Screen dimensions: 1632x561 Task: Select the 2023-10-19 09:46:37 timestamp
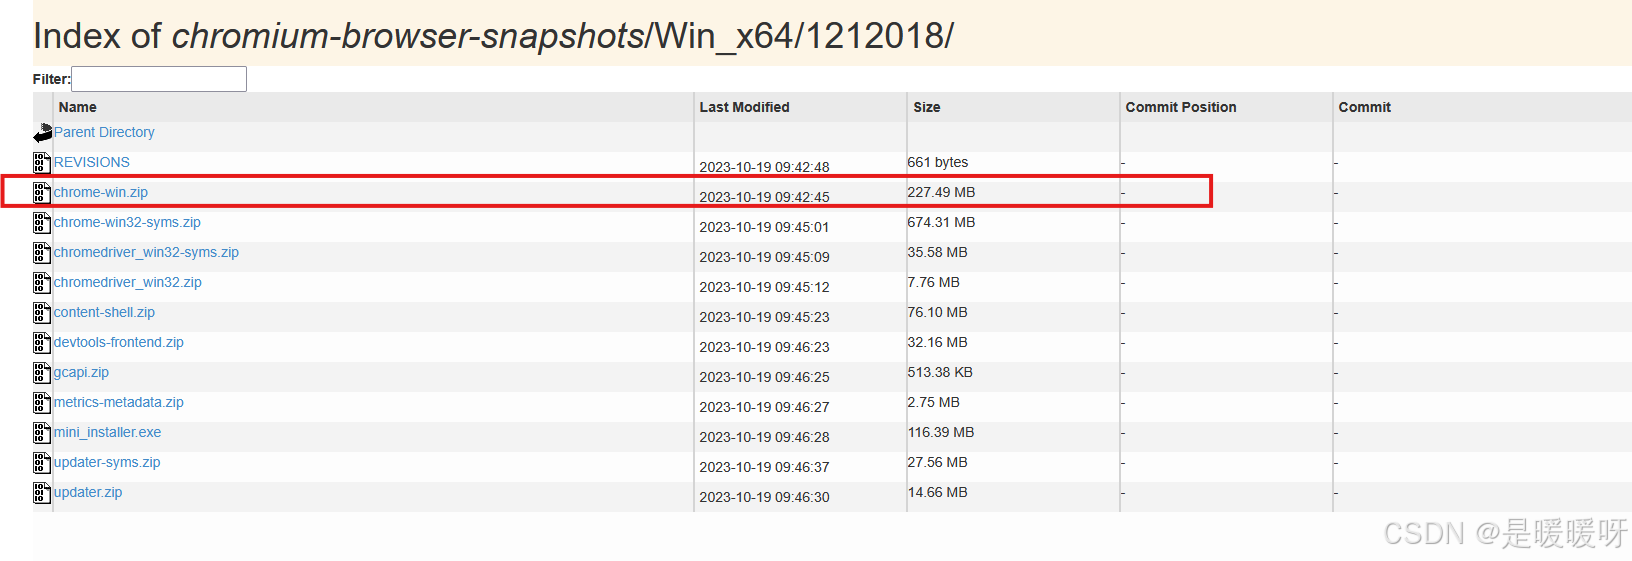tap(764, 467)
